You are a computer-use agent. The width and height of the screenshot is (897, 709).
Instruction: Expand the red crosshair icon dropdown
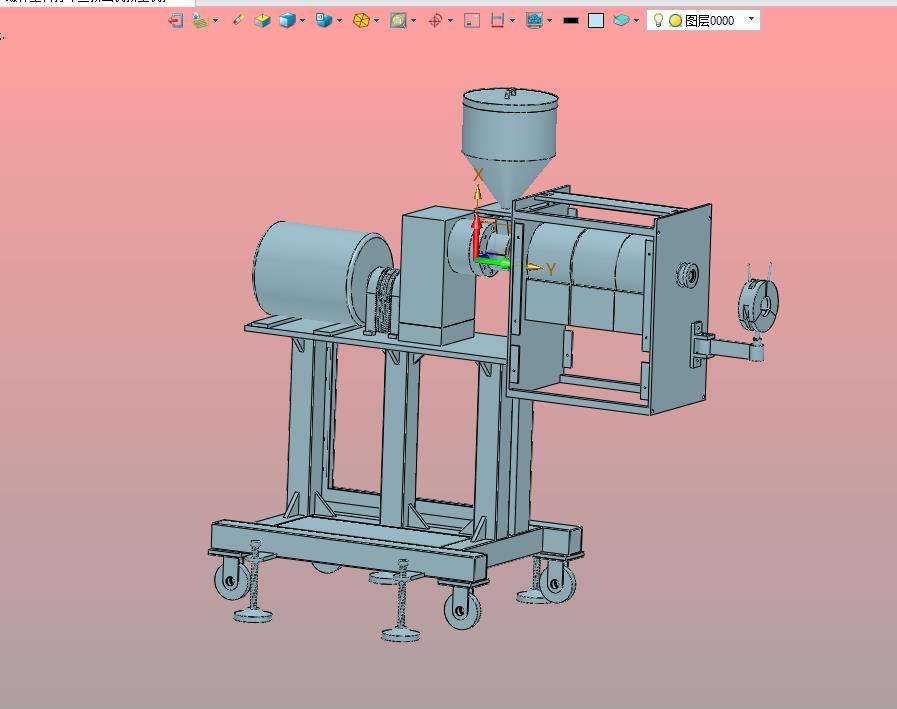click(451, 21)
